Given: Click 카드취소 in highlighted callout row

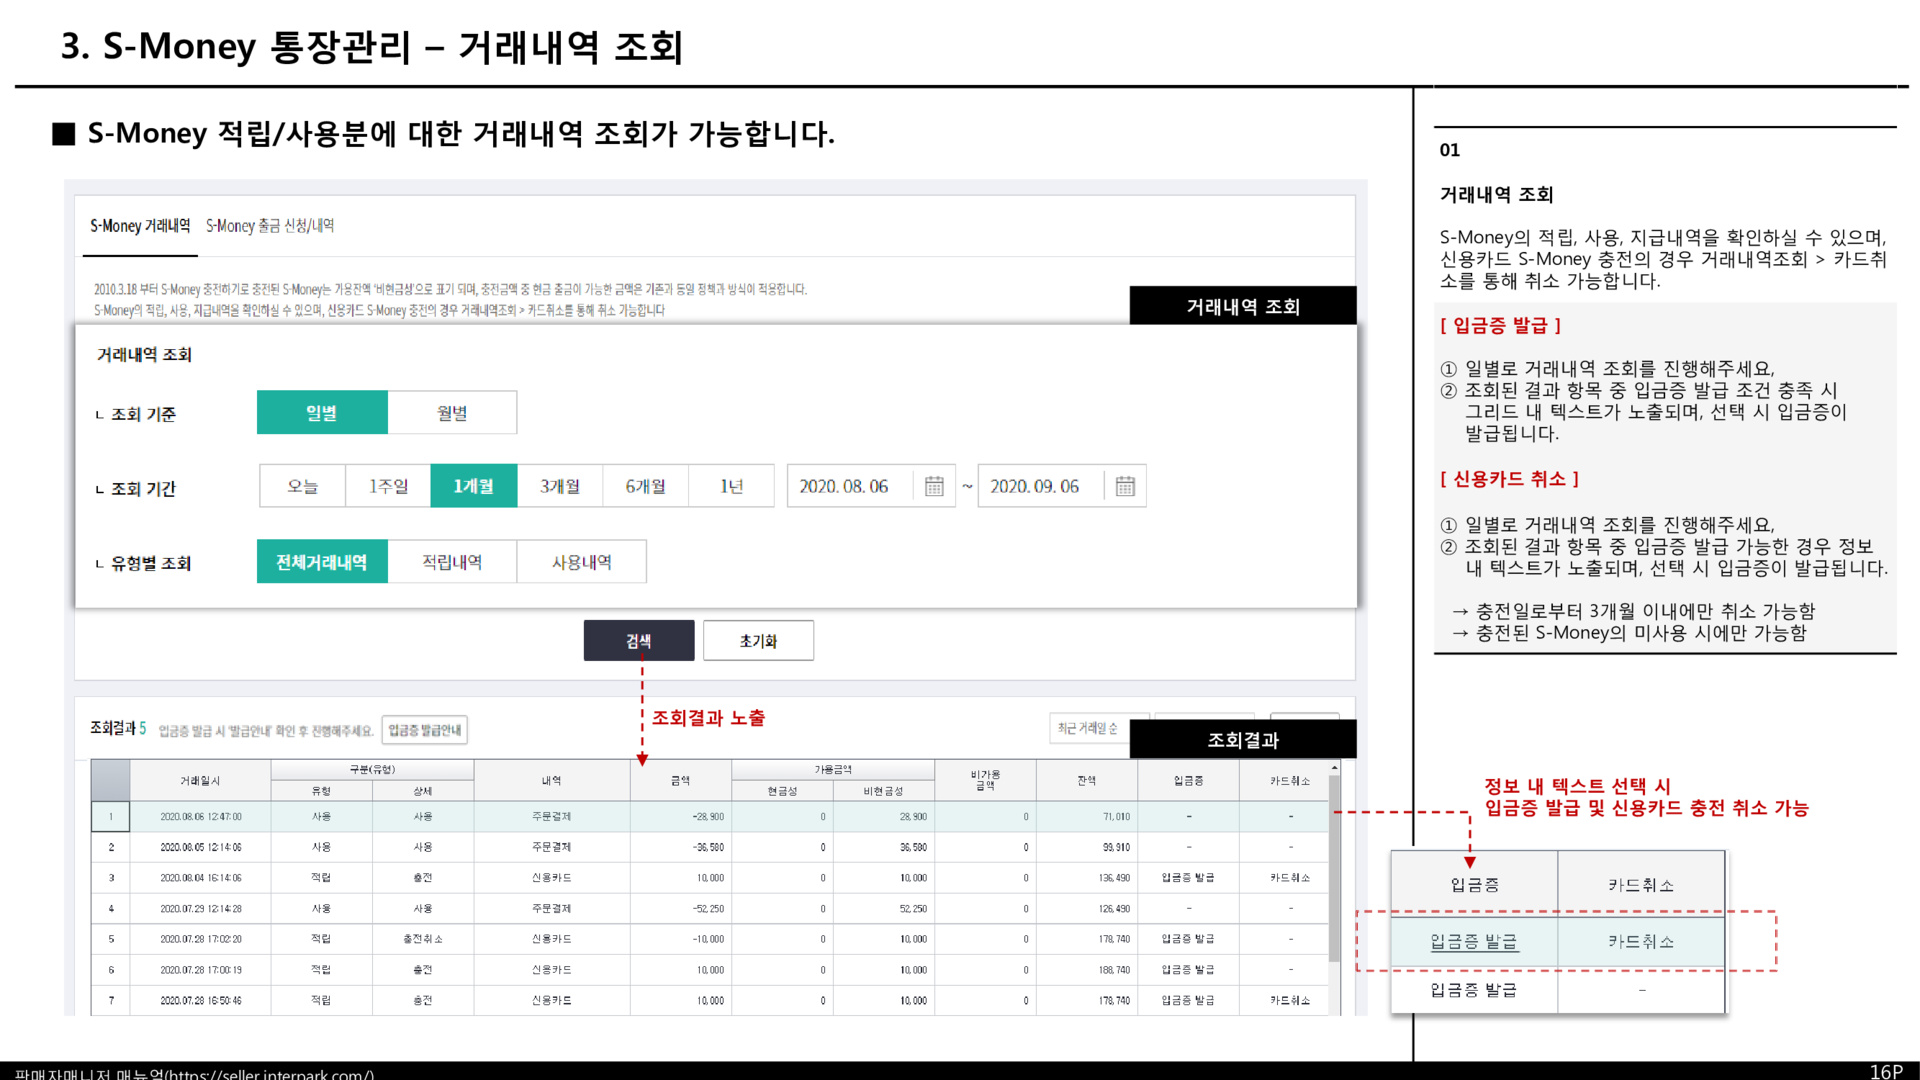Looking at the screenshot, I should 1641,942.
